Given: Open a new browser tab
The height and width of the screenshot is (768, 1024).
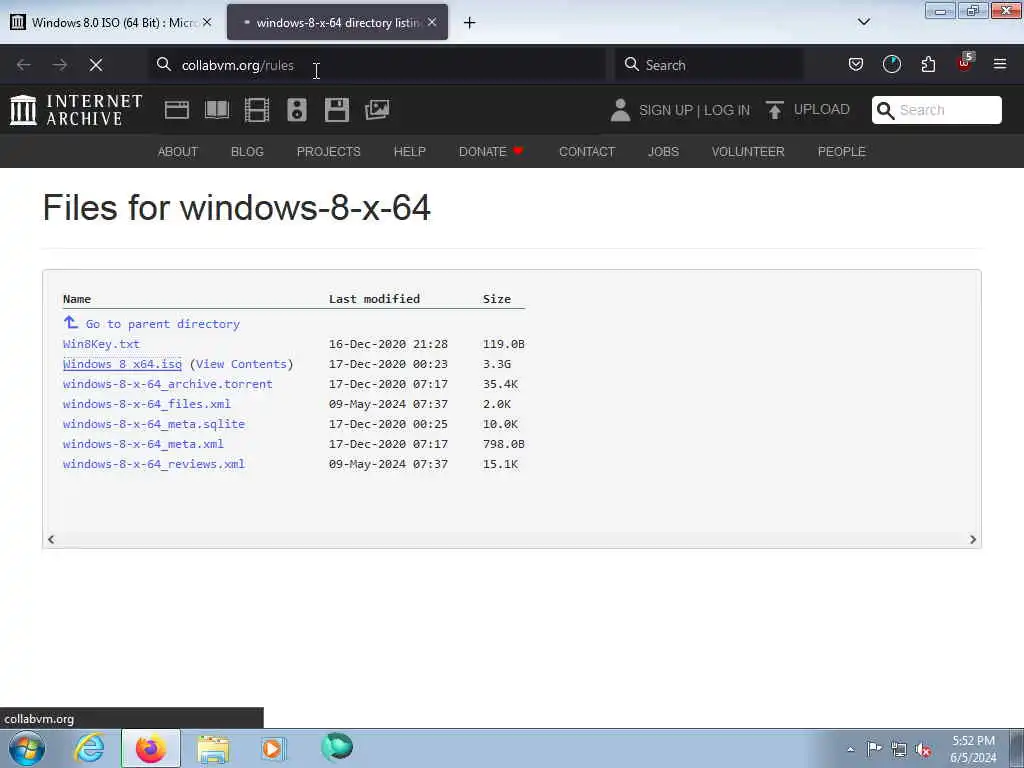Looking at the screenshot, I should point(470,23).
